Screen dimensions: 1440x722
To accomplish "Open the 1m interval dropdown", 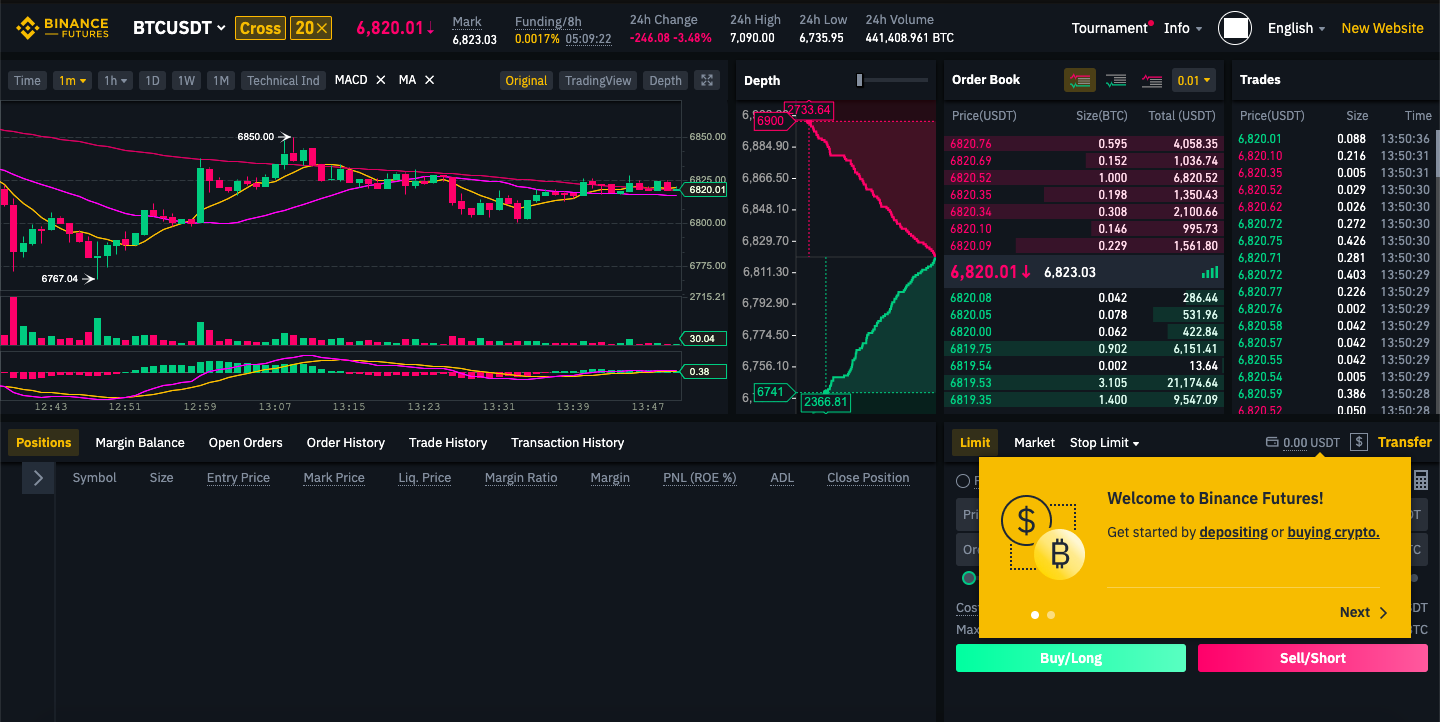I will click(x=73, y=80).
